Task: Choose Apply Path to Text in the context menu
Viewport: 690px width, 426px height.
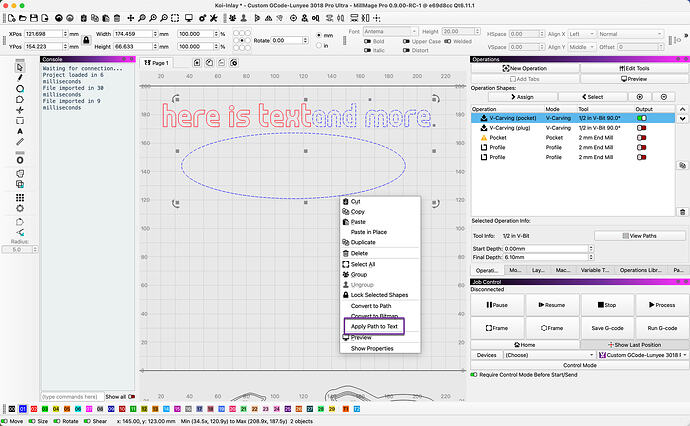Action: click(x=374, y=327)
